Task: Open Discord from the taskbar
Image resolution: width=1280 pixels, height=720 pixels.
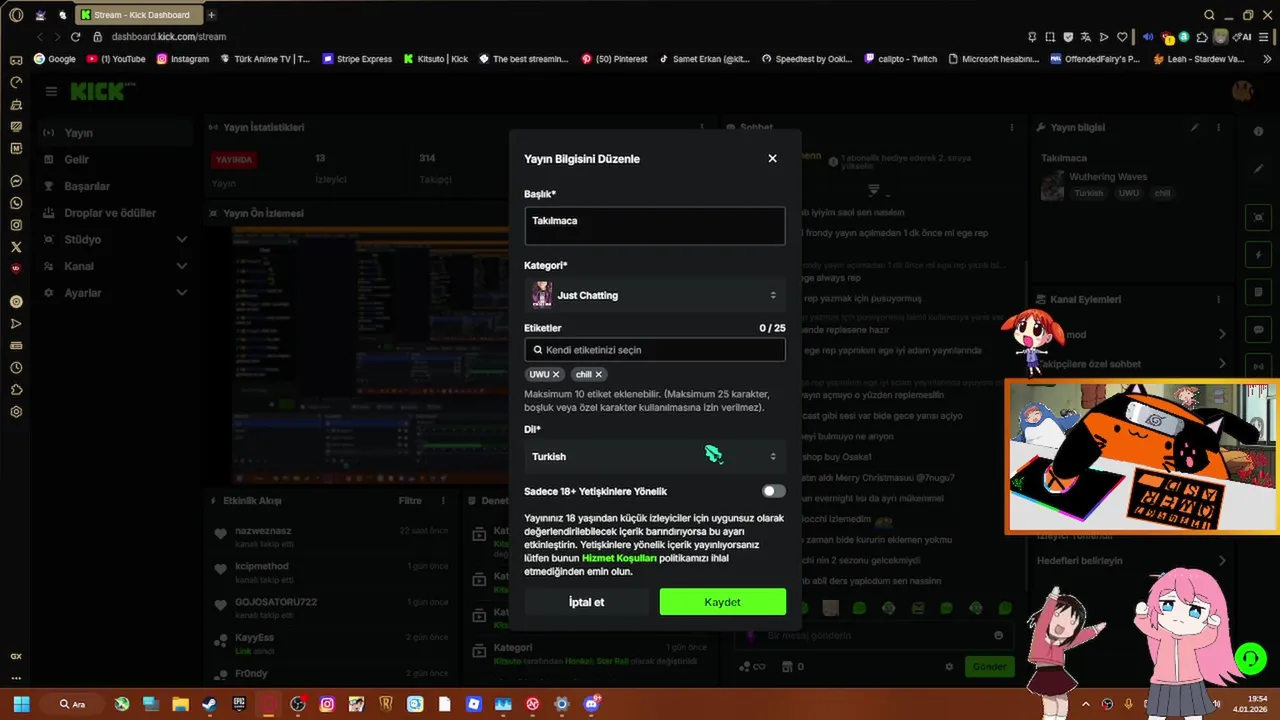Action: point(591,704)
